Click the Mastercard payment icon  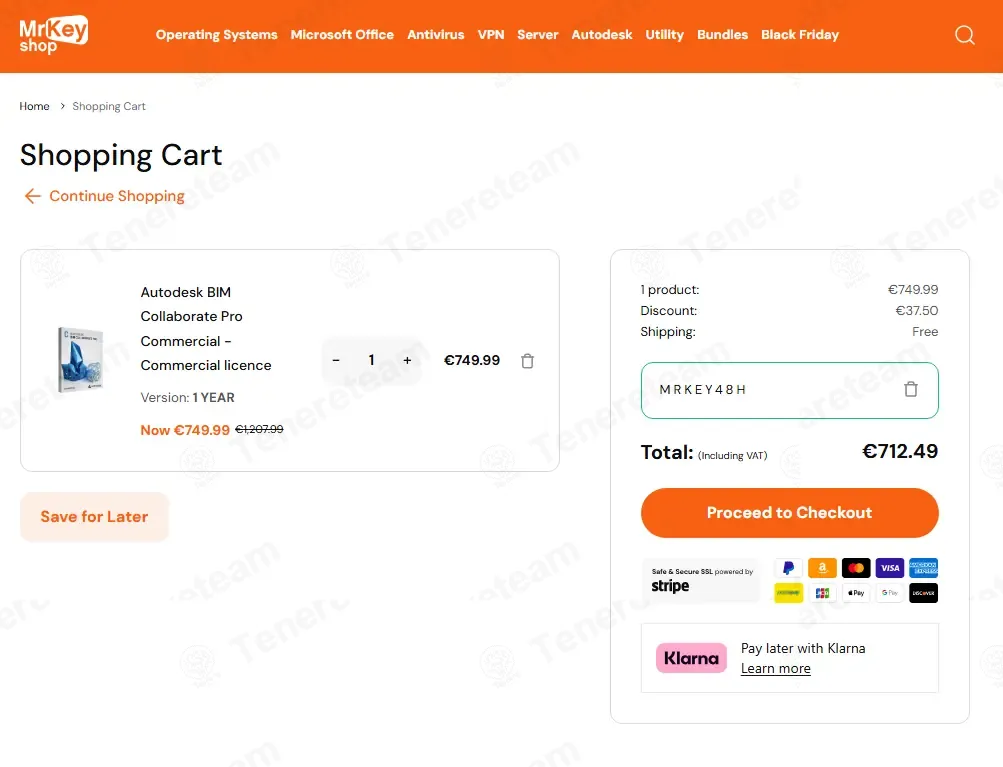coord(856,568)
